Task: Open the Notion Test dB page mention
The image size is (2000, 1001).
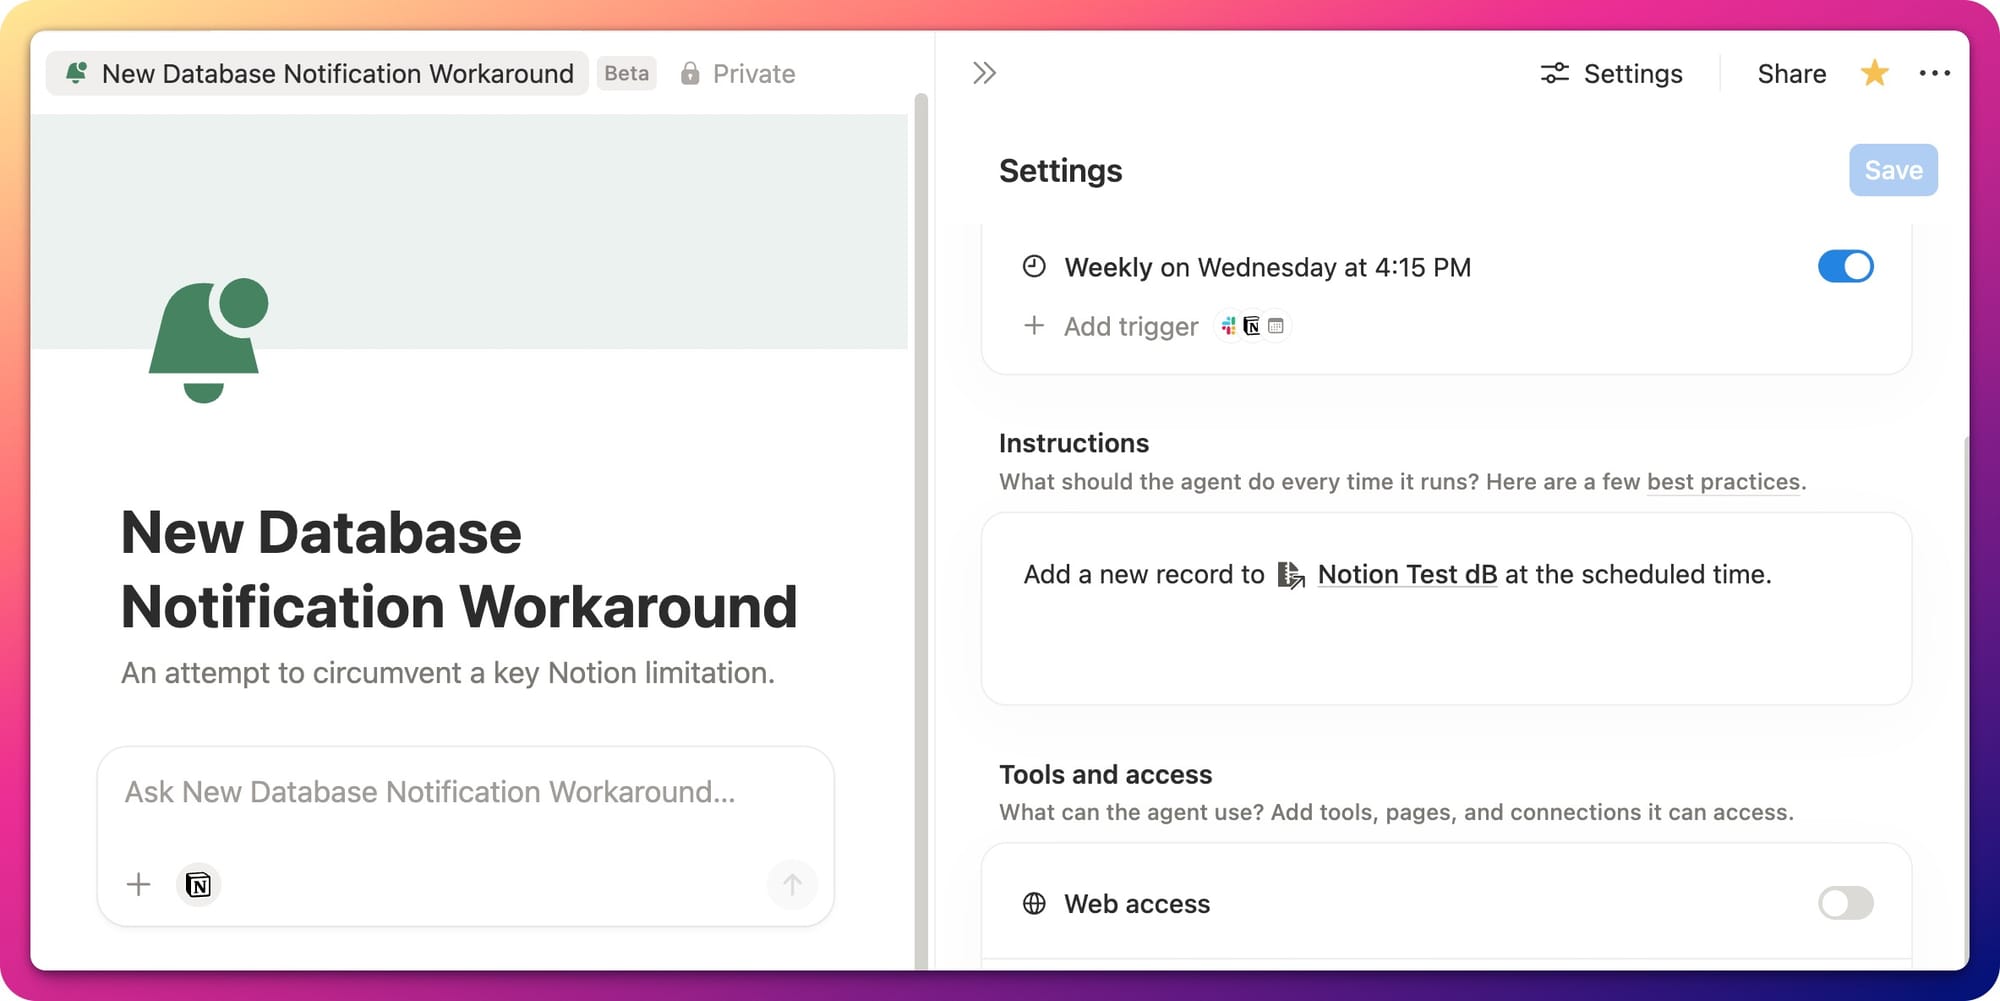Action: tap(1406, 575)
